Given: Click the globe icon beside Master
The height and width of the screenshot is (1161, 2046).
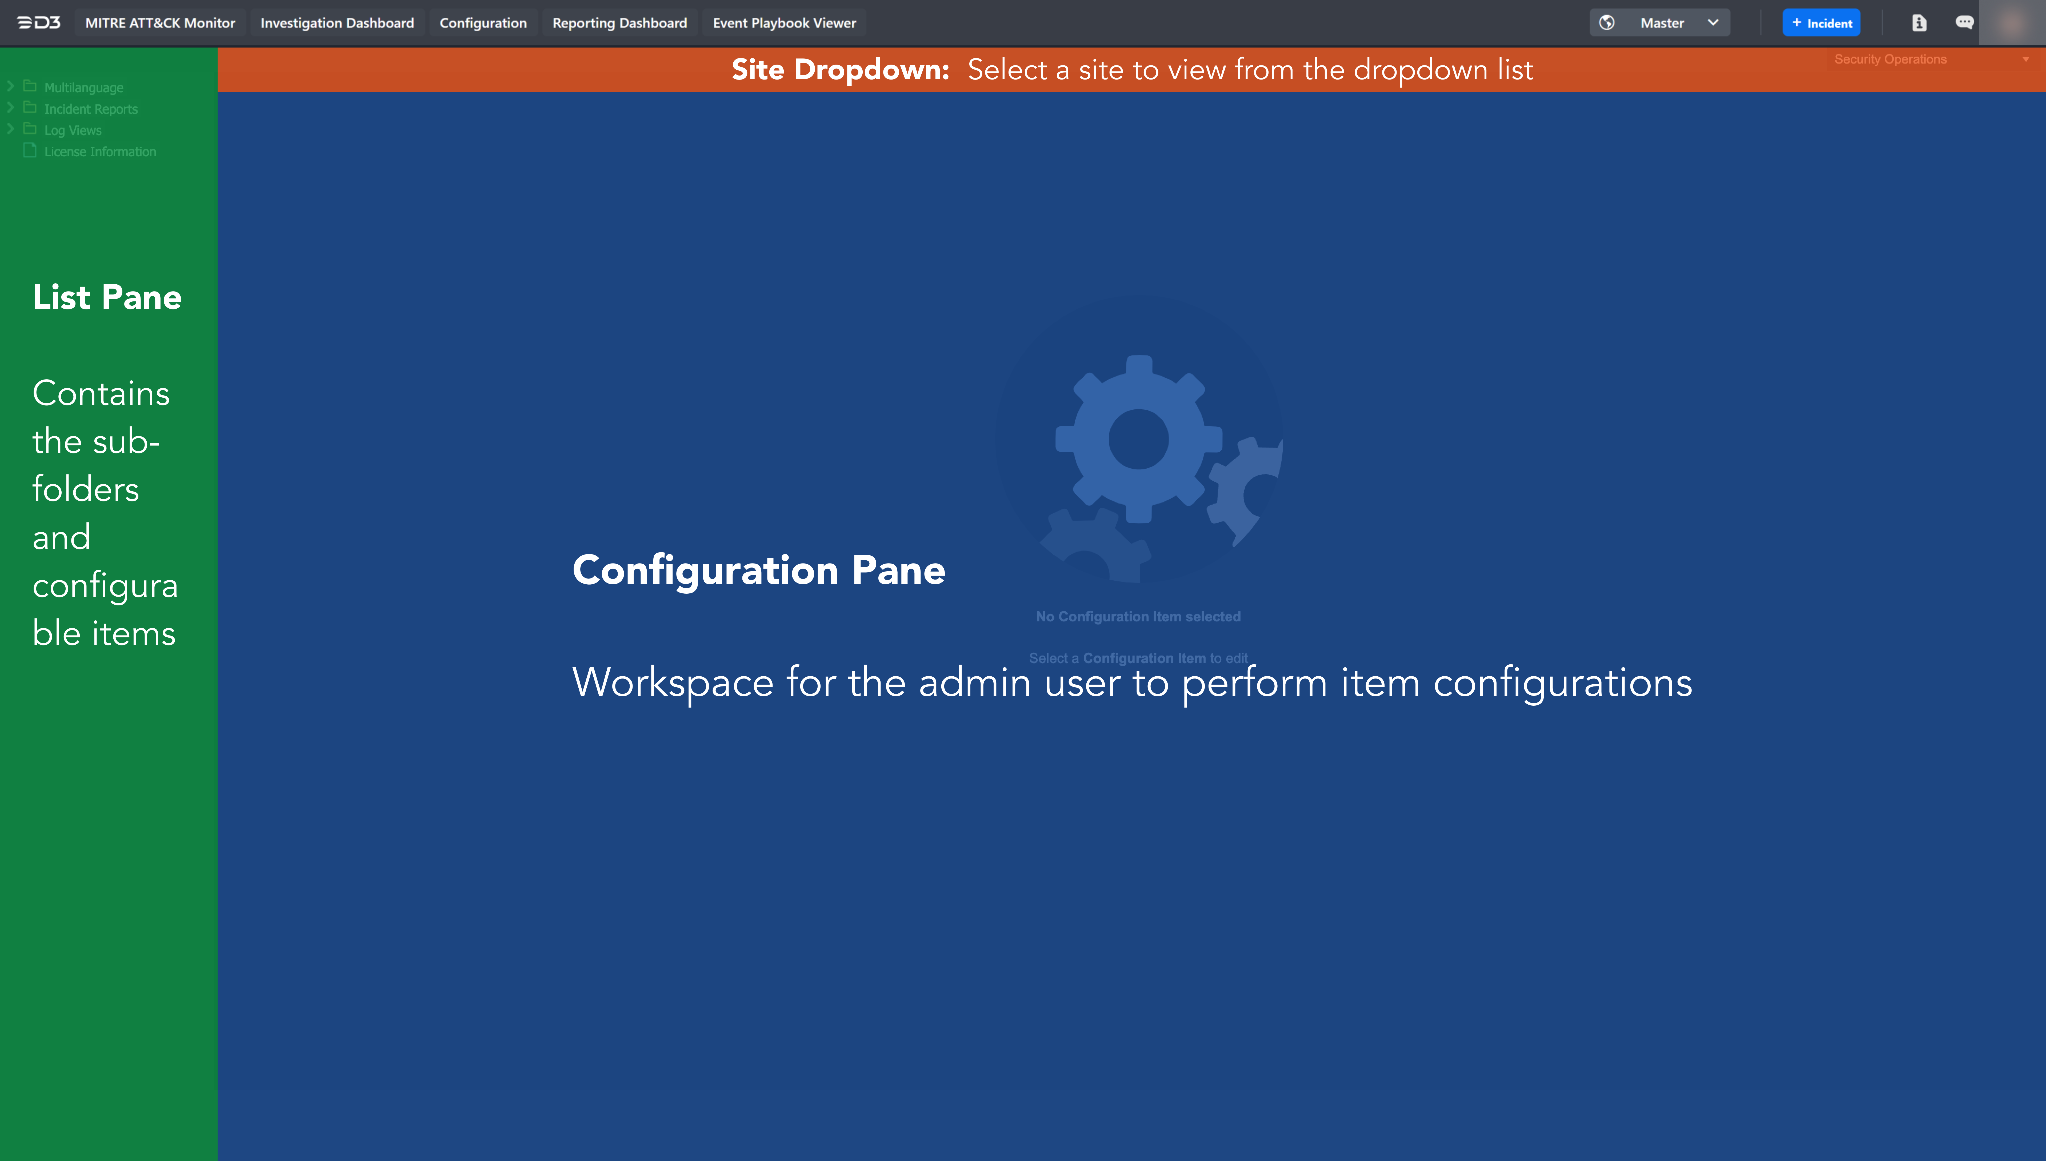Looking at the screenshot, I should pos(1607,22).
